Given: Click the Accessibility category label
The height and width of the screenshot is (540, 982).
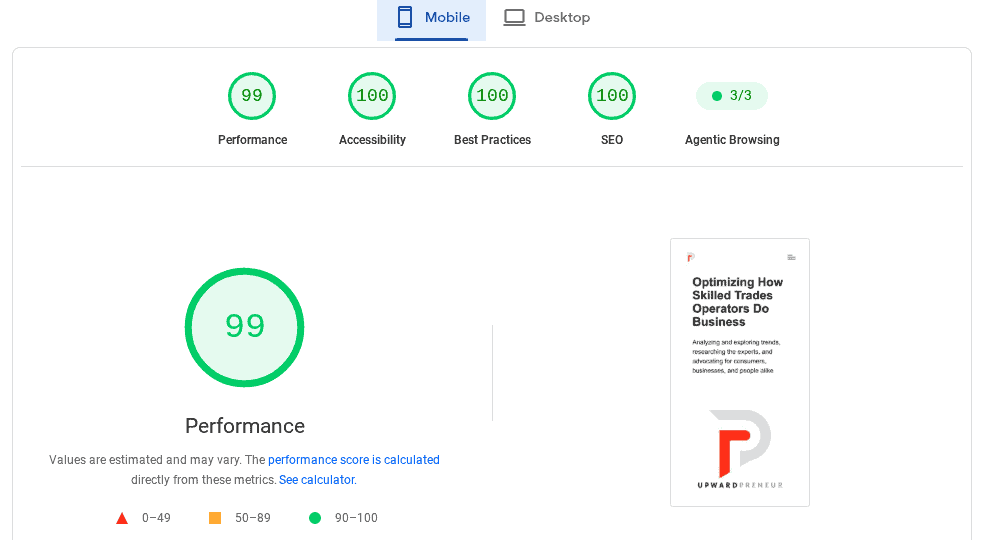Looking at the screenshot, I should point(372,140).
